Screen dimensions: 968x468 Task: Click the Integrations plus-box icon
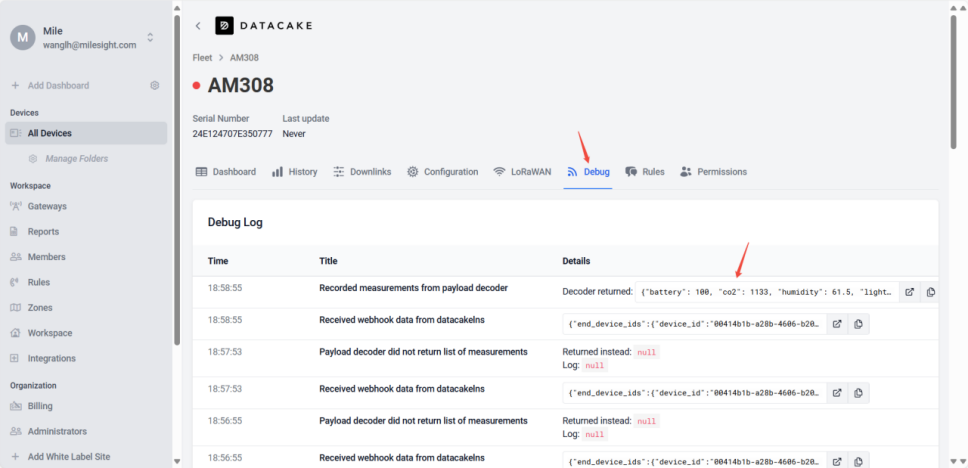click(x=15, y=358)
